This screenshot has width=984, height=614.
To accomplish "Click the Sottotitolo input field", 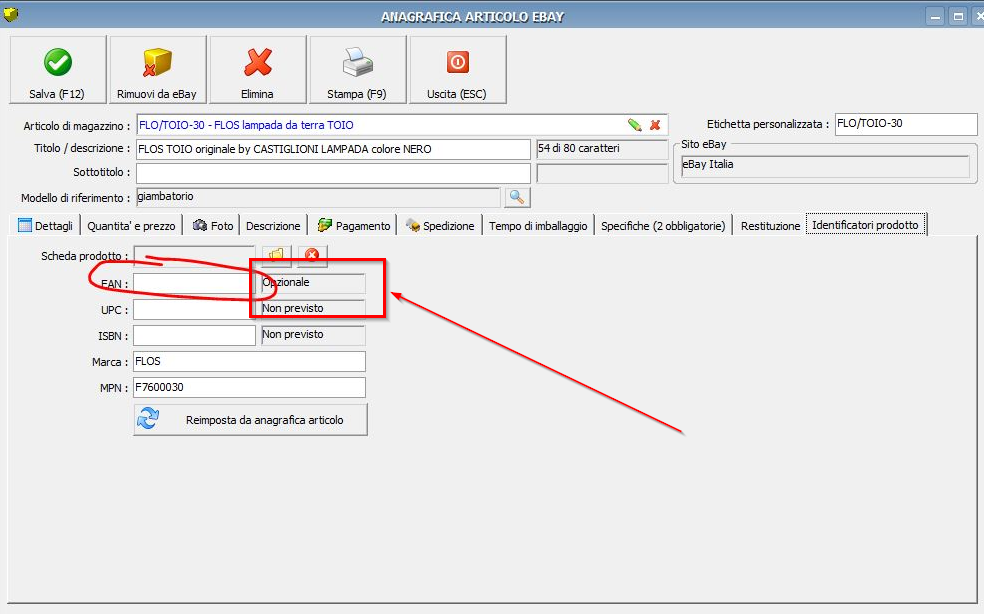I will [333, 173].
